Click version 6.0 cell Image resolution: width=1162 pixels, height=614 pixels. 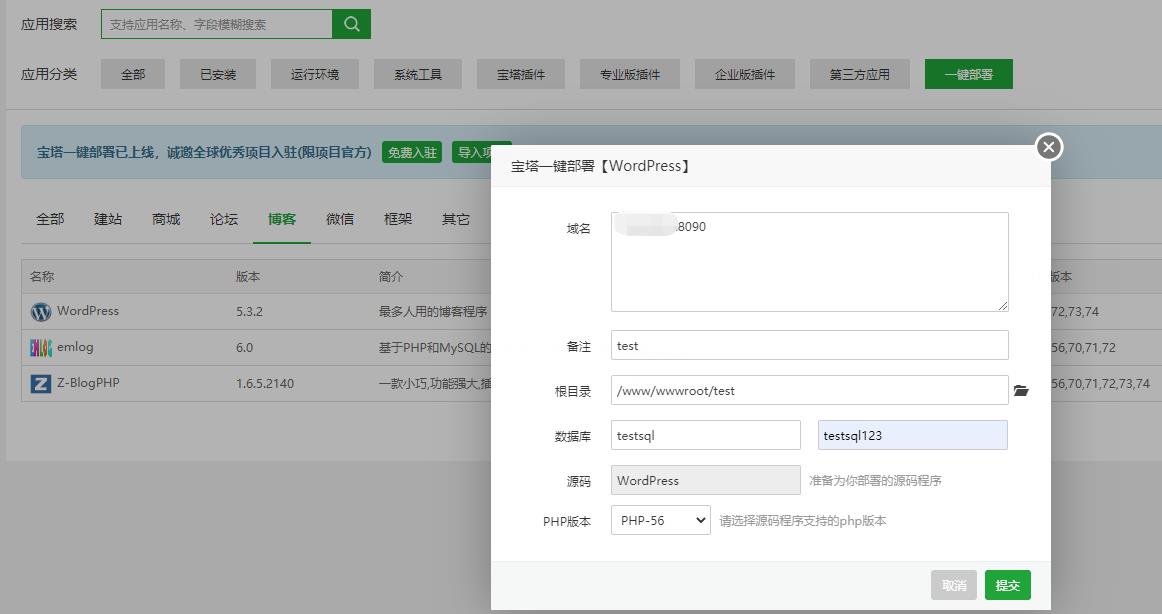[245, 347]
